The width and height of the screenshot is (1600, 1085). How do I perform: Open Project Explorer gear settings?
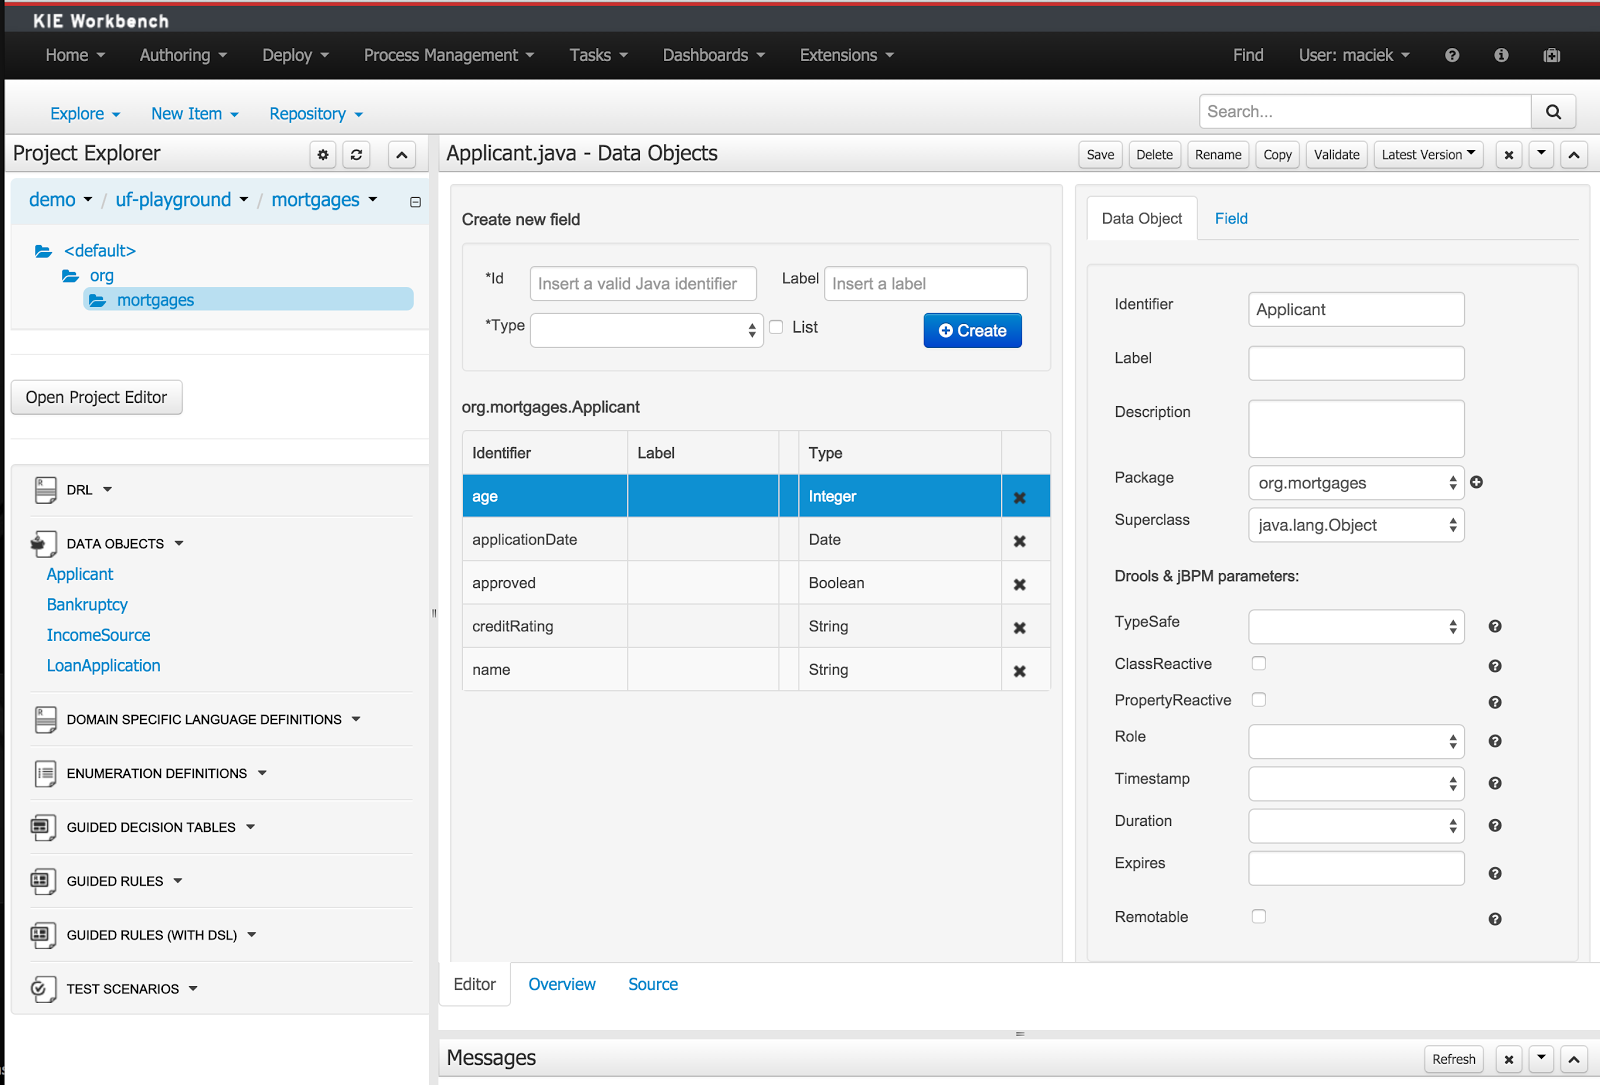pos(323,155)
